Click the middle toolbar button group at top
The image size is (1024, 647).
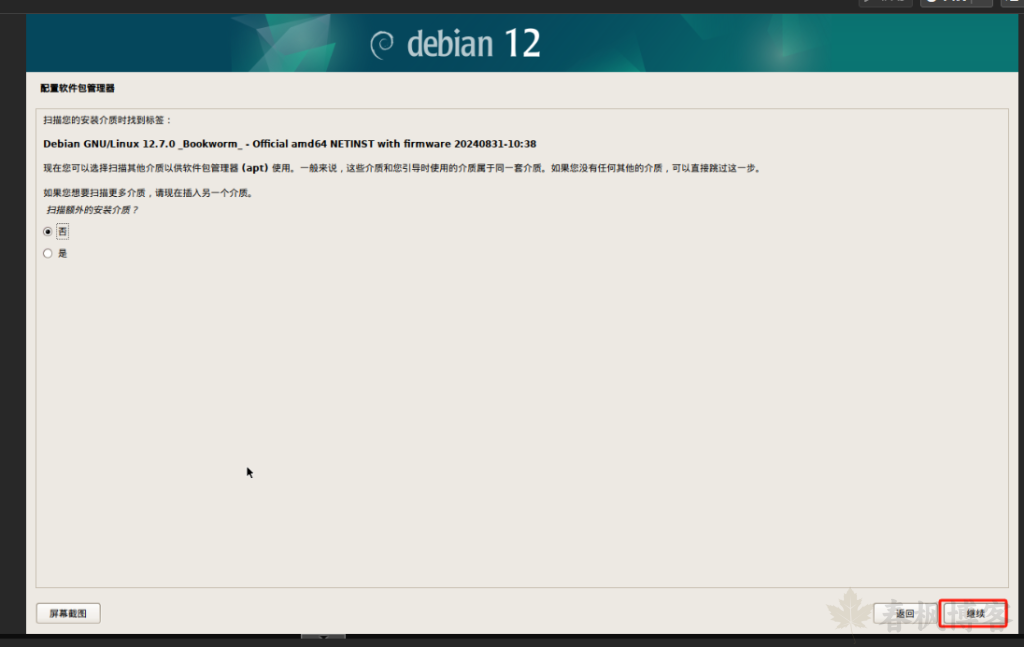click(955, 3)
